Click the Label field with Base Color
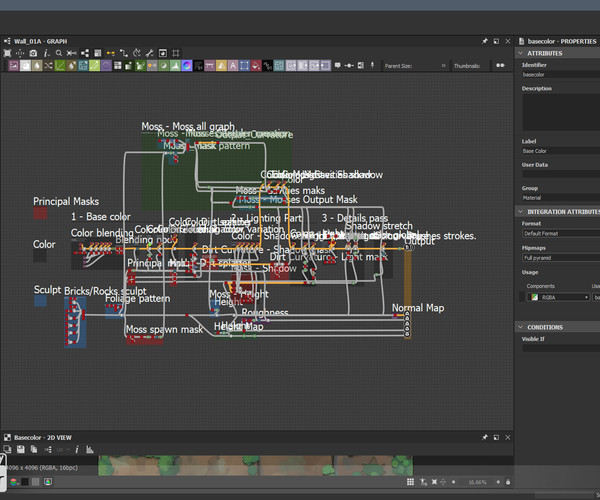 coord(561,151)
